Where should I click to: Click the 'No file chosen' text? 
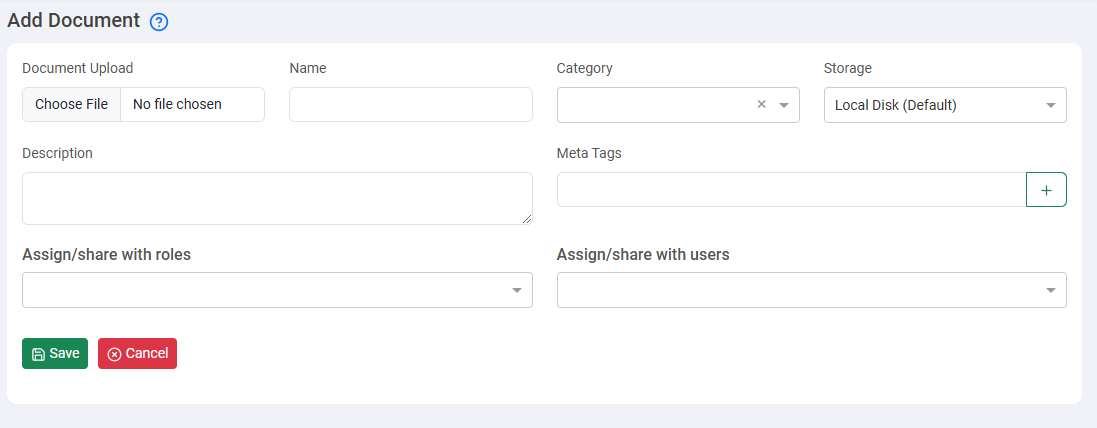177,105
